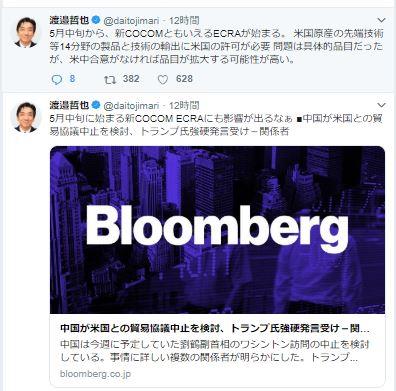Open the first tweet's chevron dropdown menu
This screenshot has width=396, height=391.
pos(381,20)
